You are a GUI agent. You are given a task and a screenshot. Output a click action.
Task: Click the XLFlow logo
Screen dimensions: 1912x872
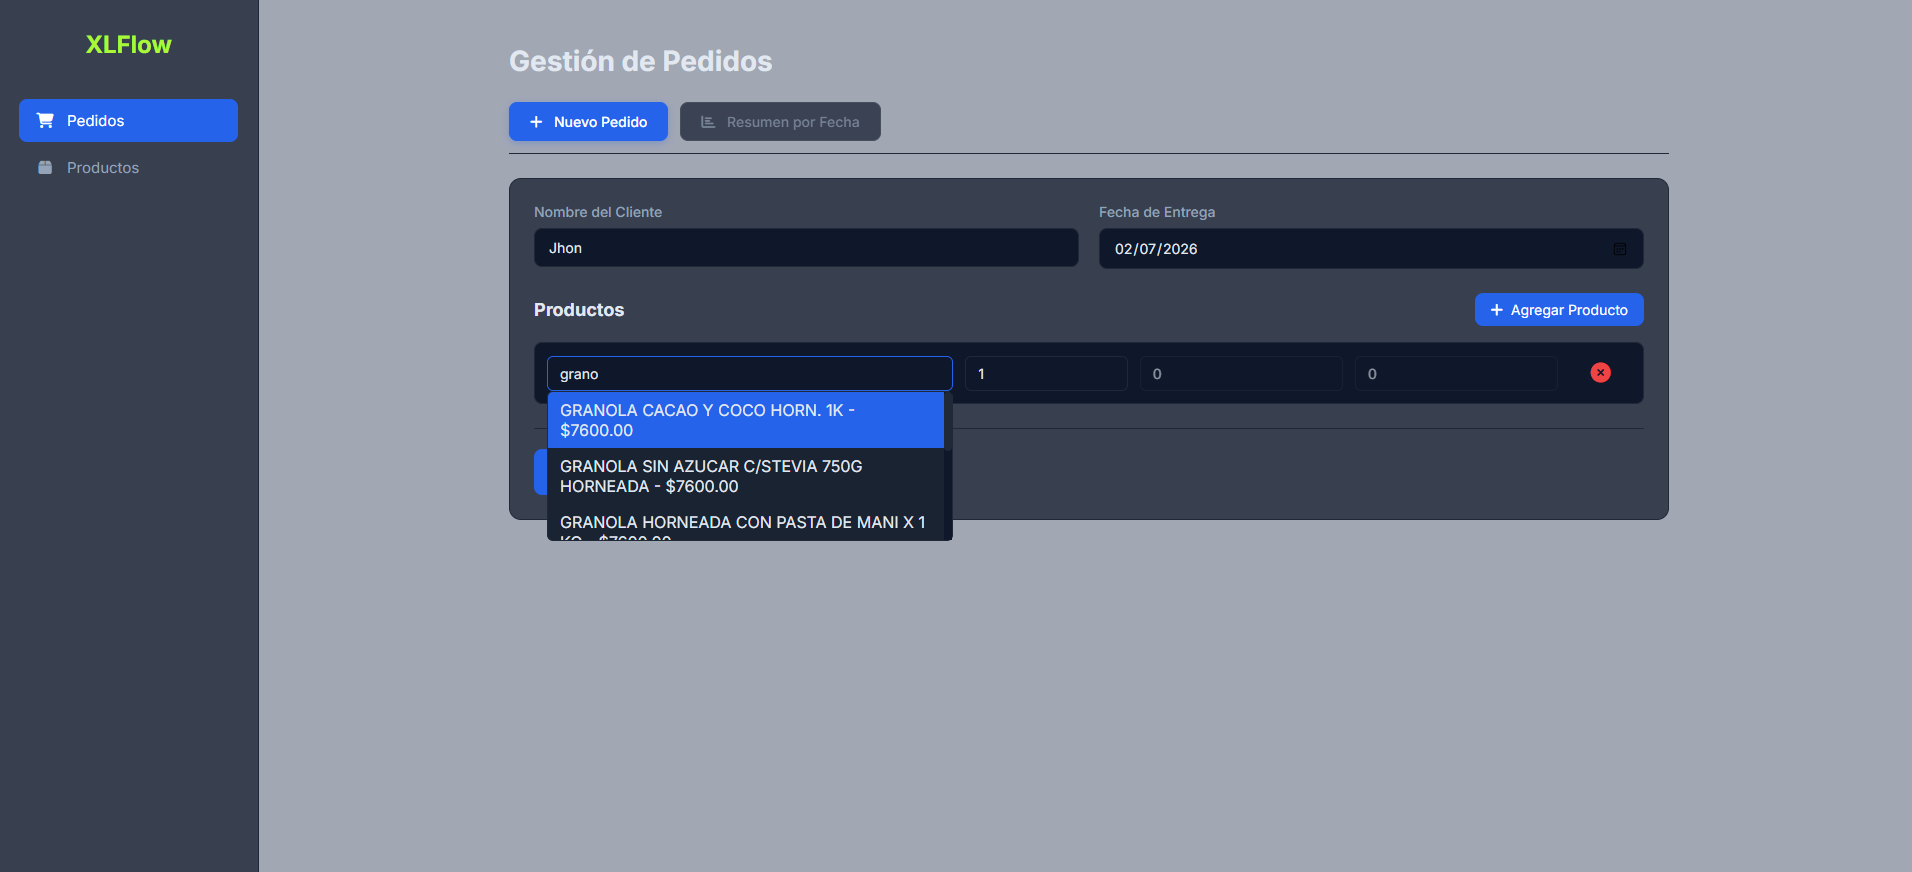click(128, 44)
